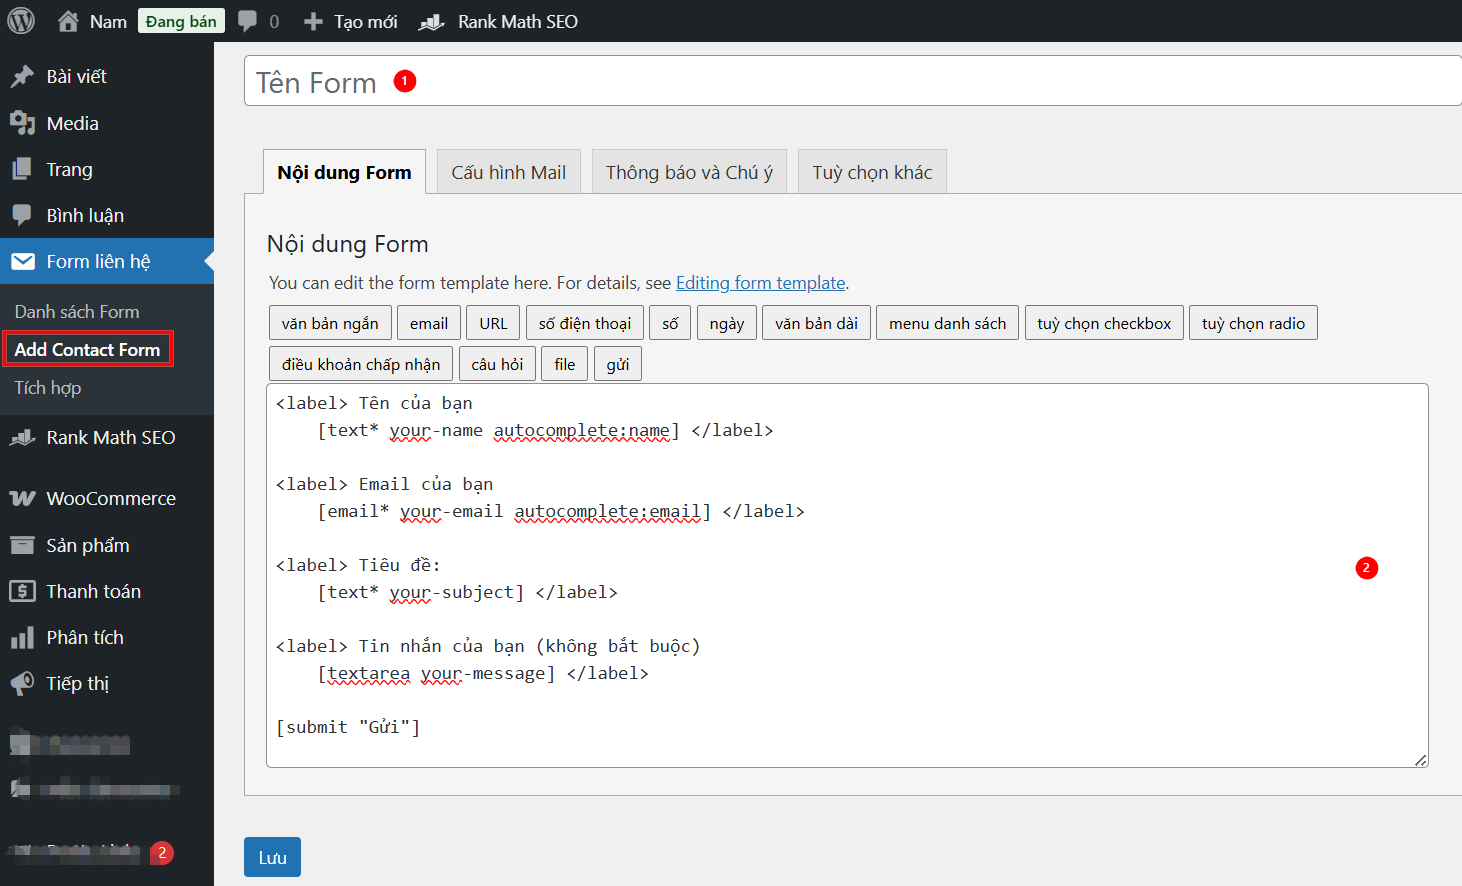Image resolution: width=1462 pixels, height=886 pixels.
Task: Click the textarea resize handle corner
Action: [1421, 760]
